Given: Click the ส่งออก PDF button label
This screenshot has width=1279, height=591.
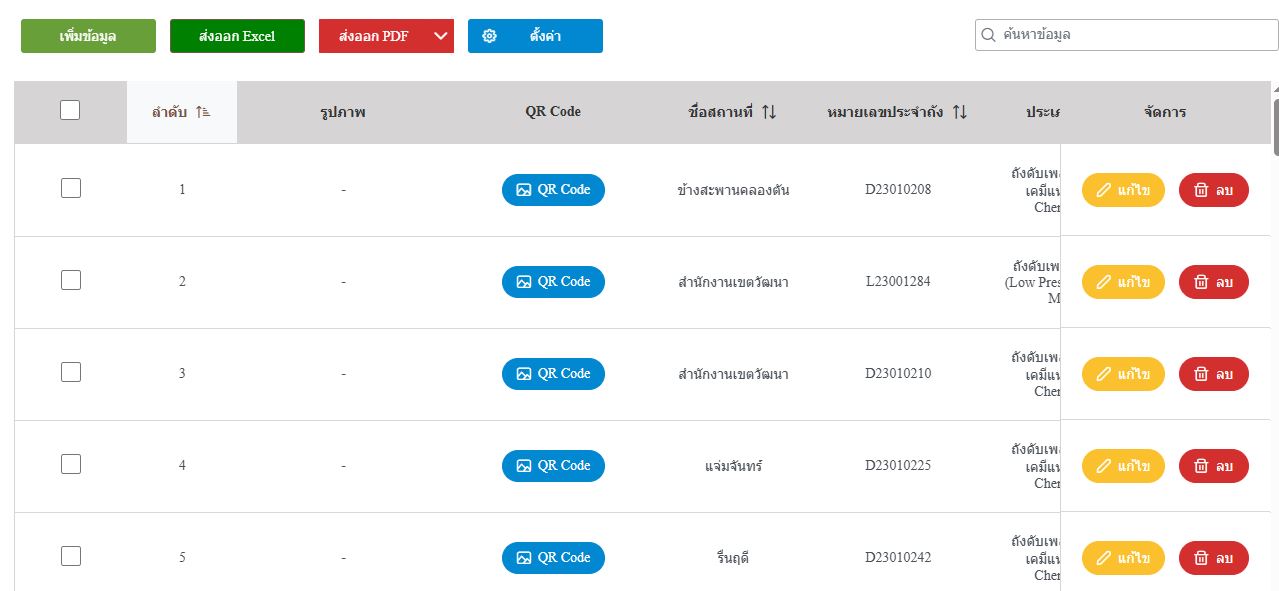Looking at the screenshot, I should pos(374,36).
